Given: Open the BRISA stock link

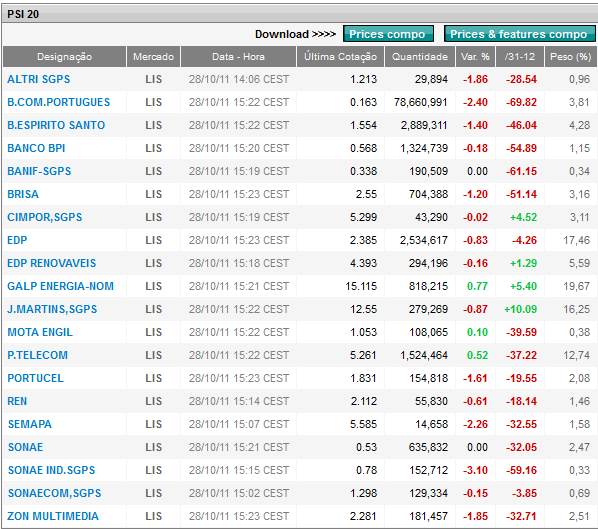Looking at the screenshot, I should click(x=23, y=194).
